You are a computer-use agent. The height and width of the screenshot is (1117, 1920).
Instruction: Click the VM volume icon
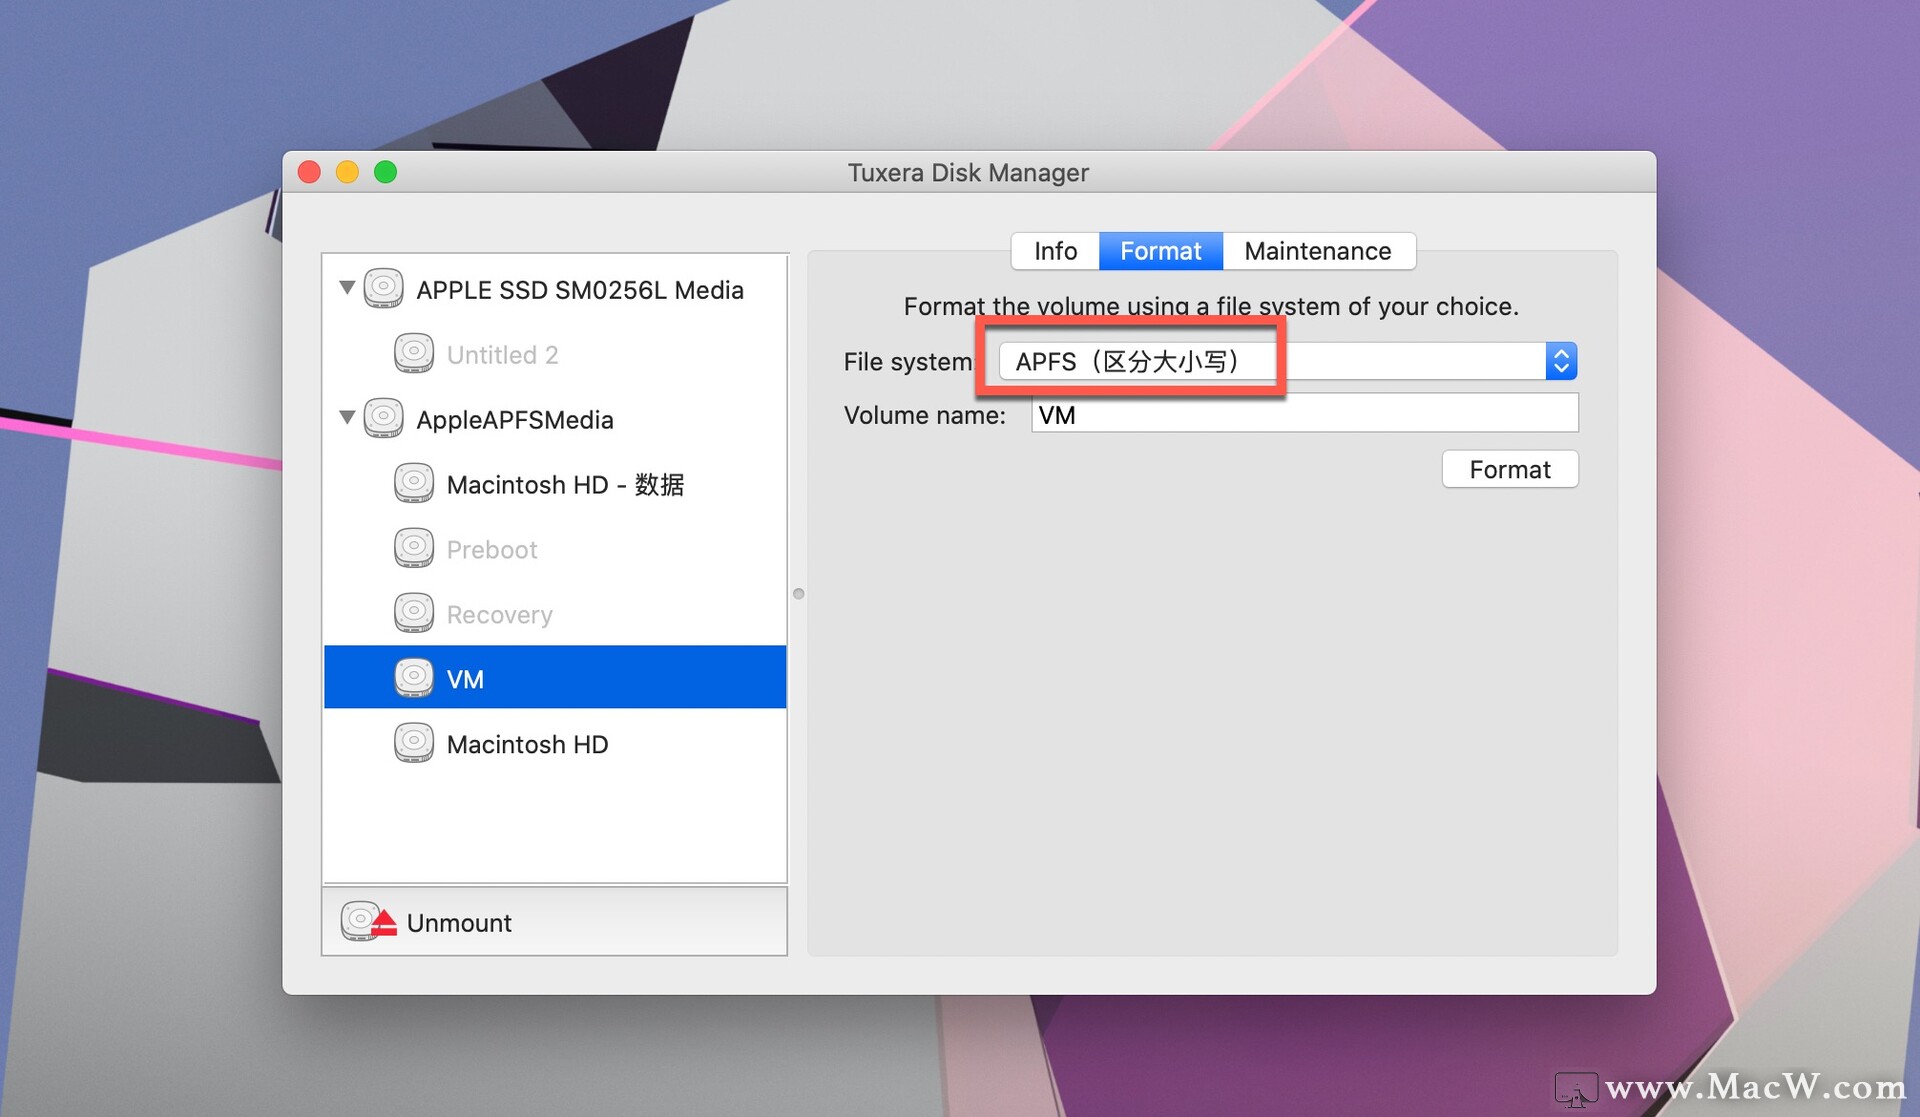click(x=413, y=679)
